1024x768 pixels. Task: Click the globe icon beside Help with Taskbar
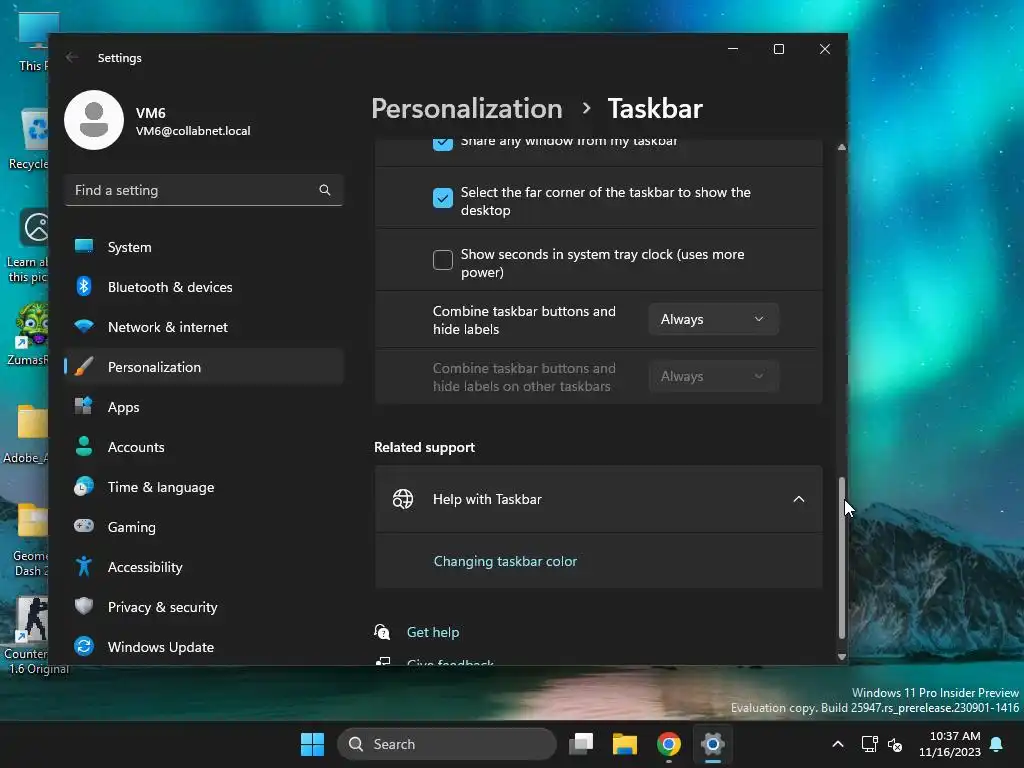tap(403, 499)
